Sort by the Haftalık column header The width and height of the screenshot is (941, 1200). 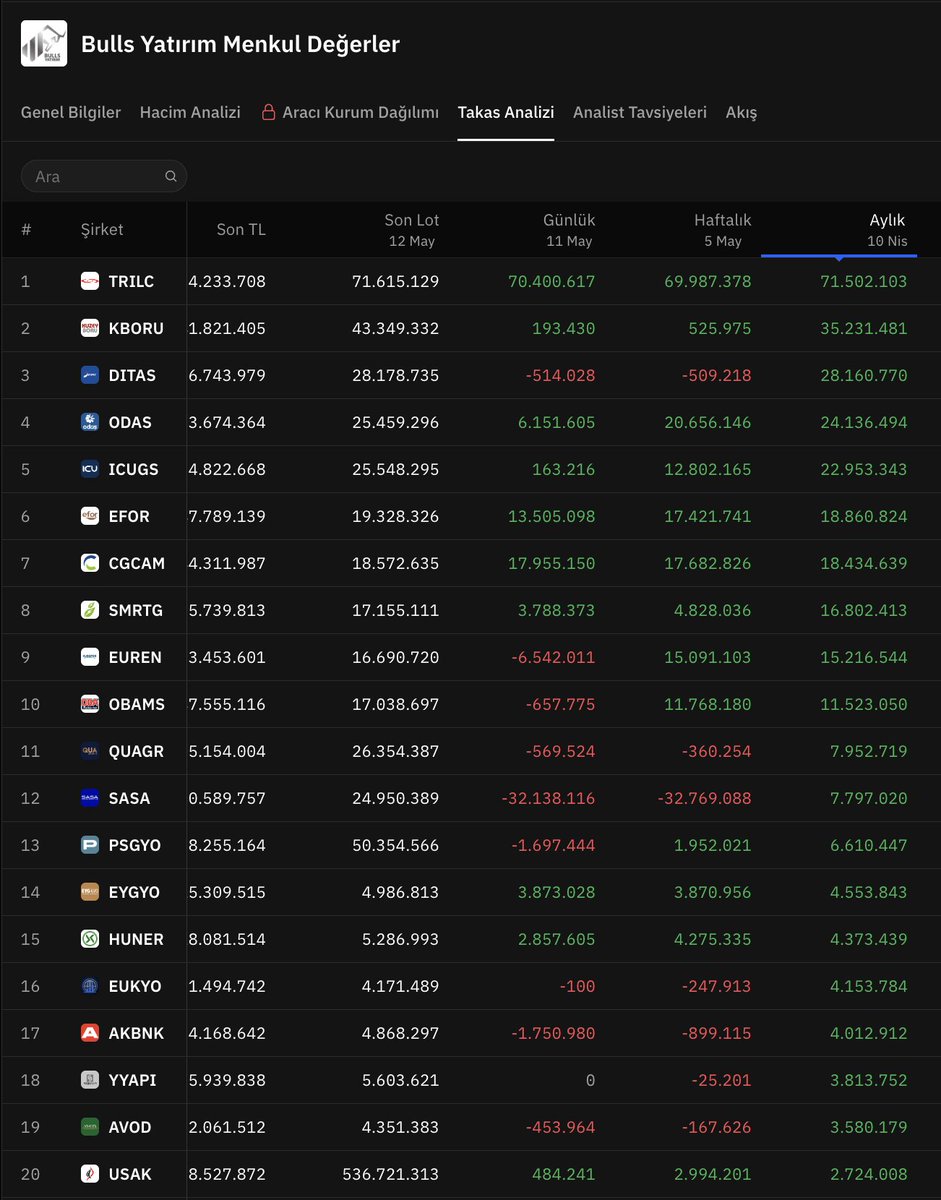pos(723,229)
